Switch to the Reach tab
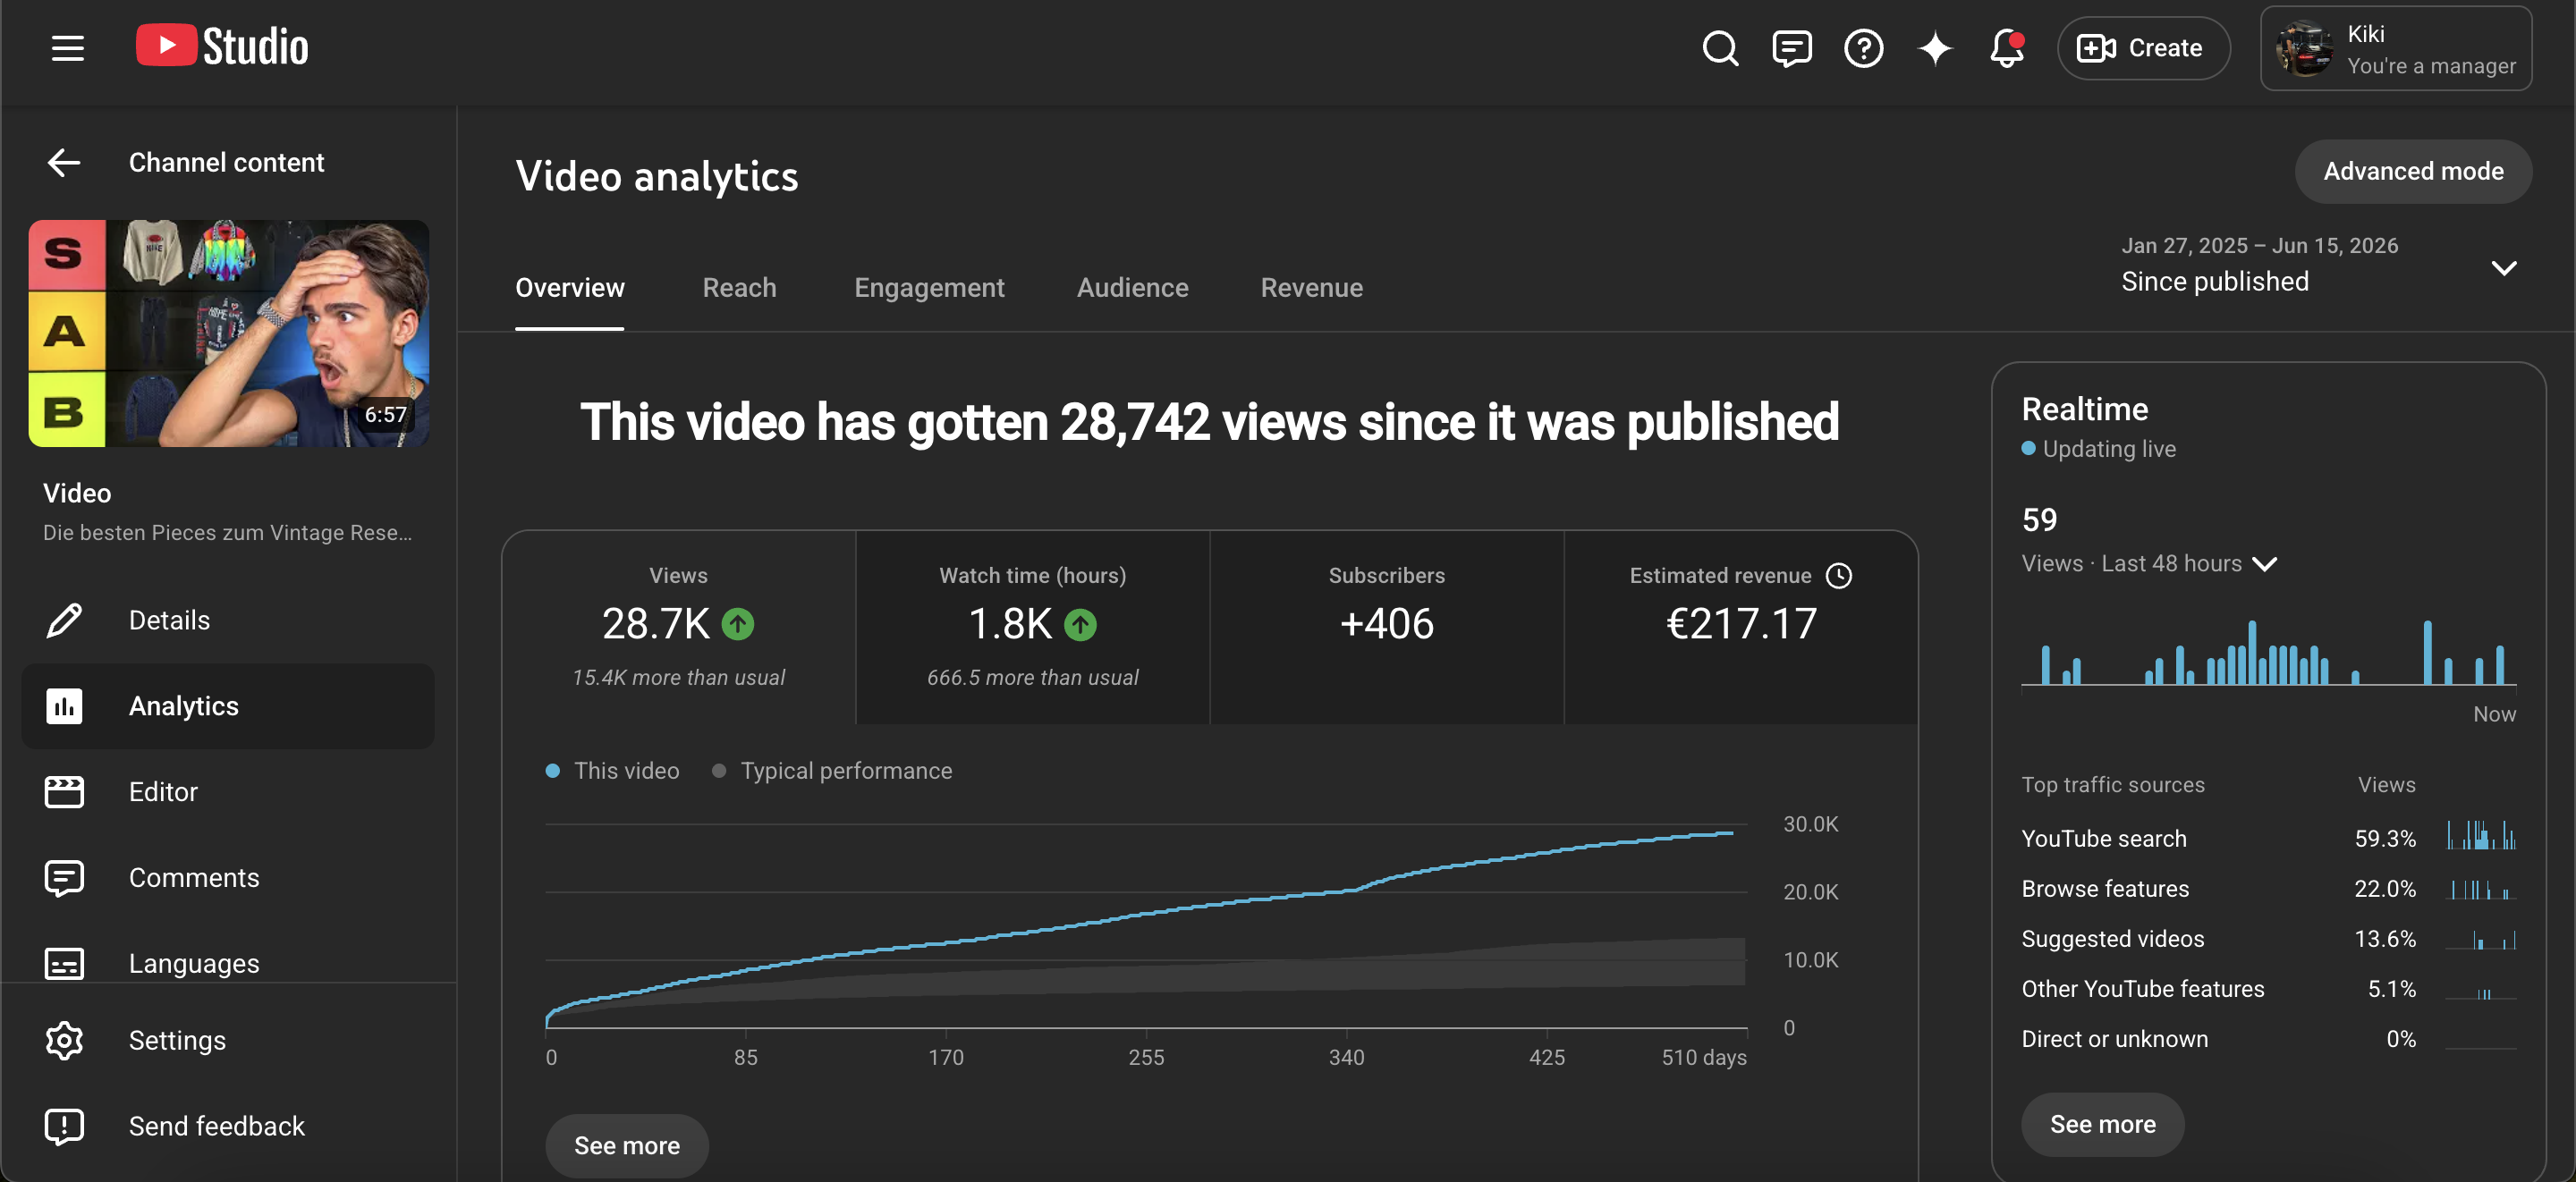Image resolution: width=2576 pixels, height=1182 pixels. click(739, 287)
